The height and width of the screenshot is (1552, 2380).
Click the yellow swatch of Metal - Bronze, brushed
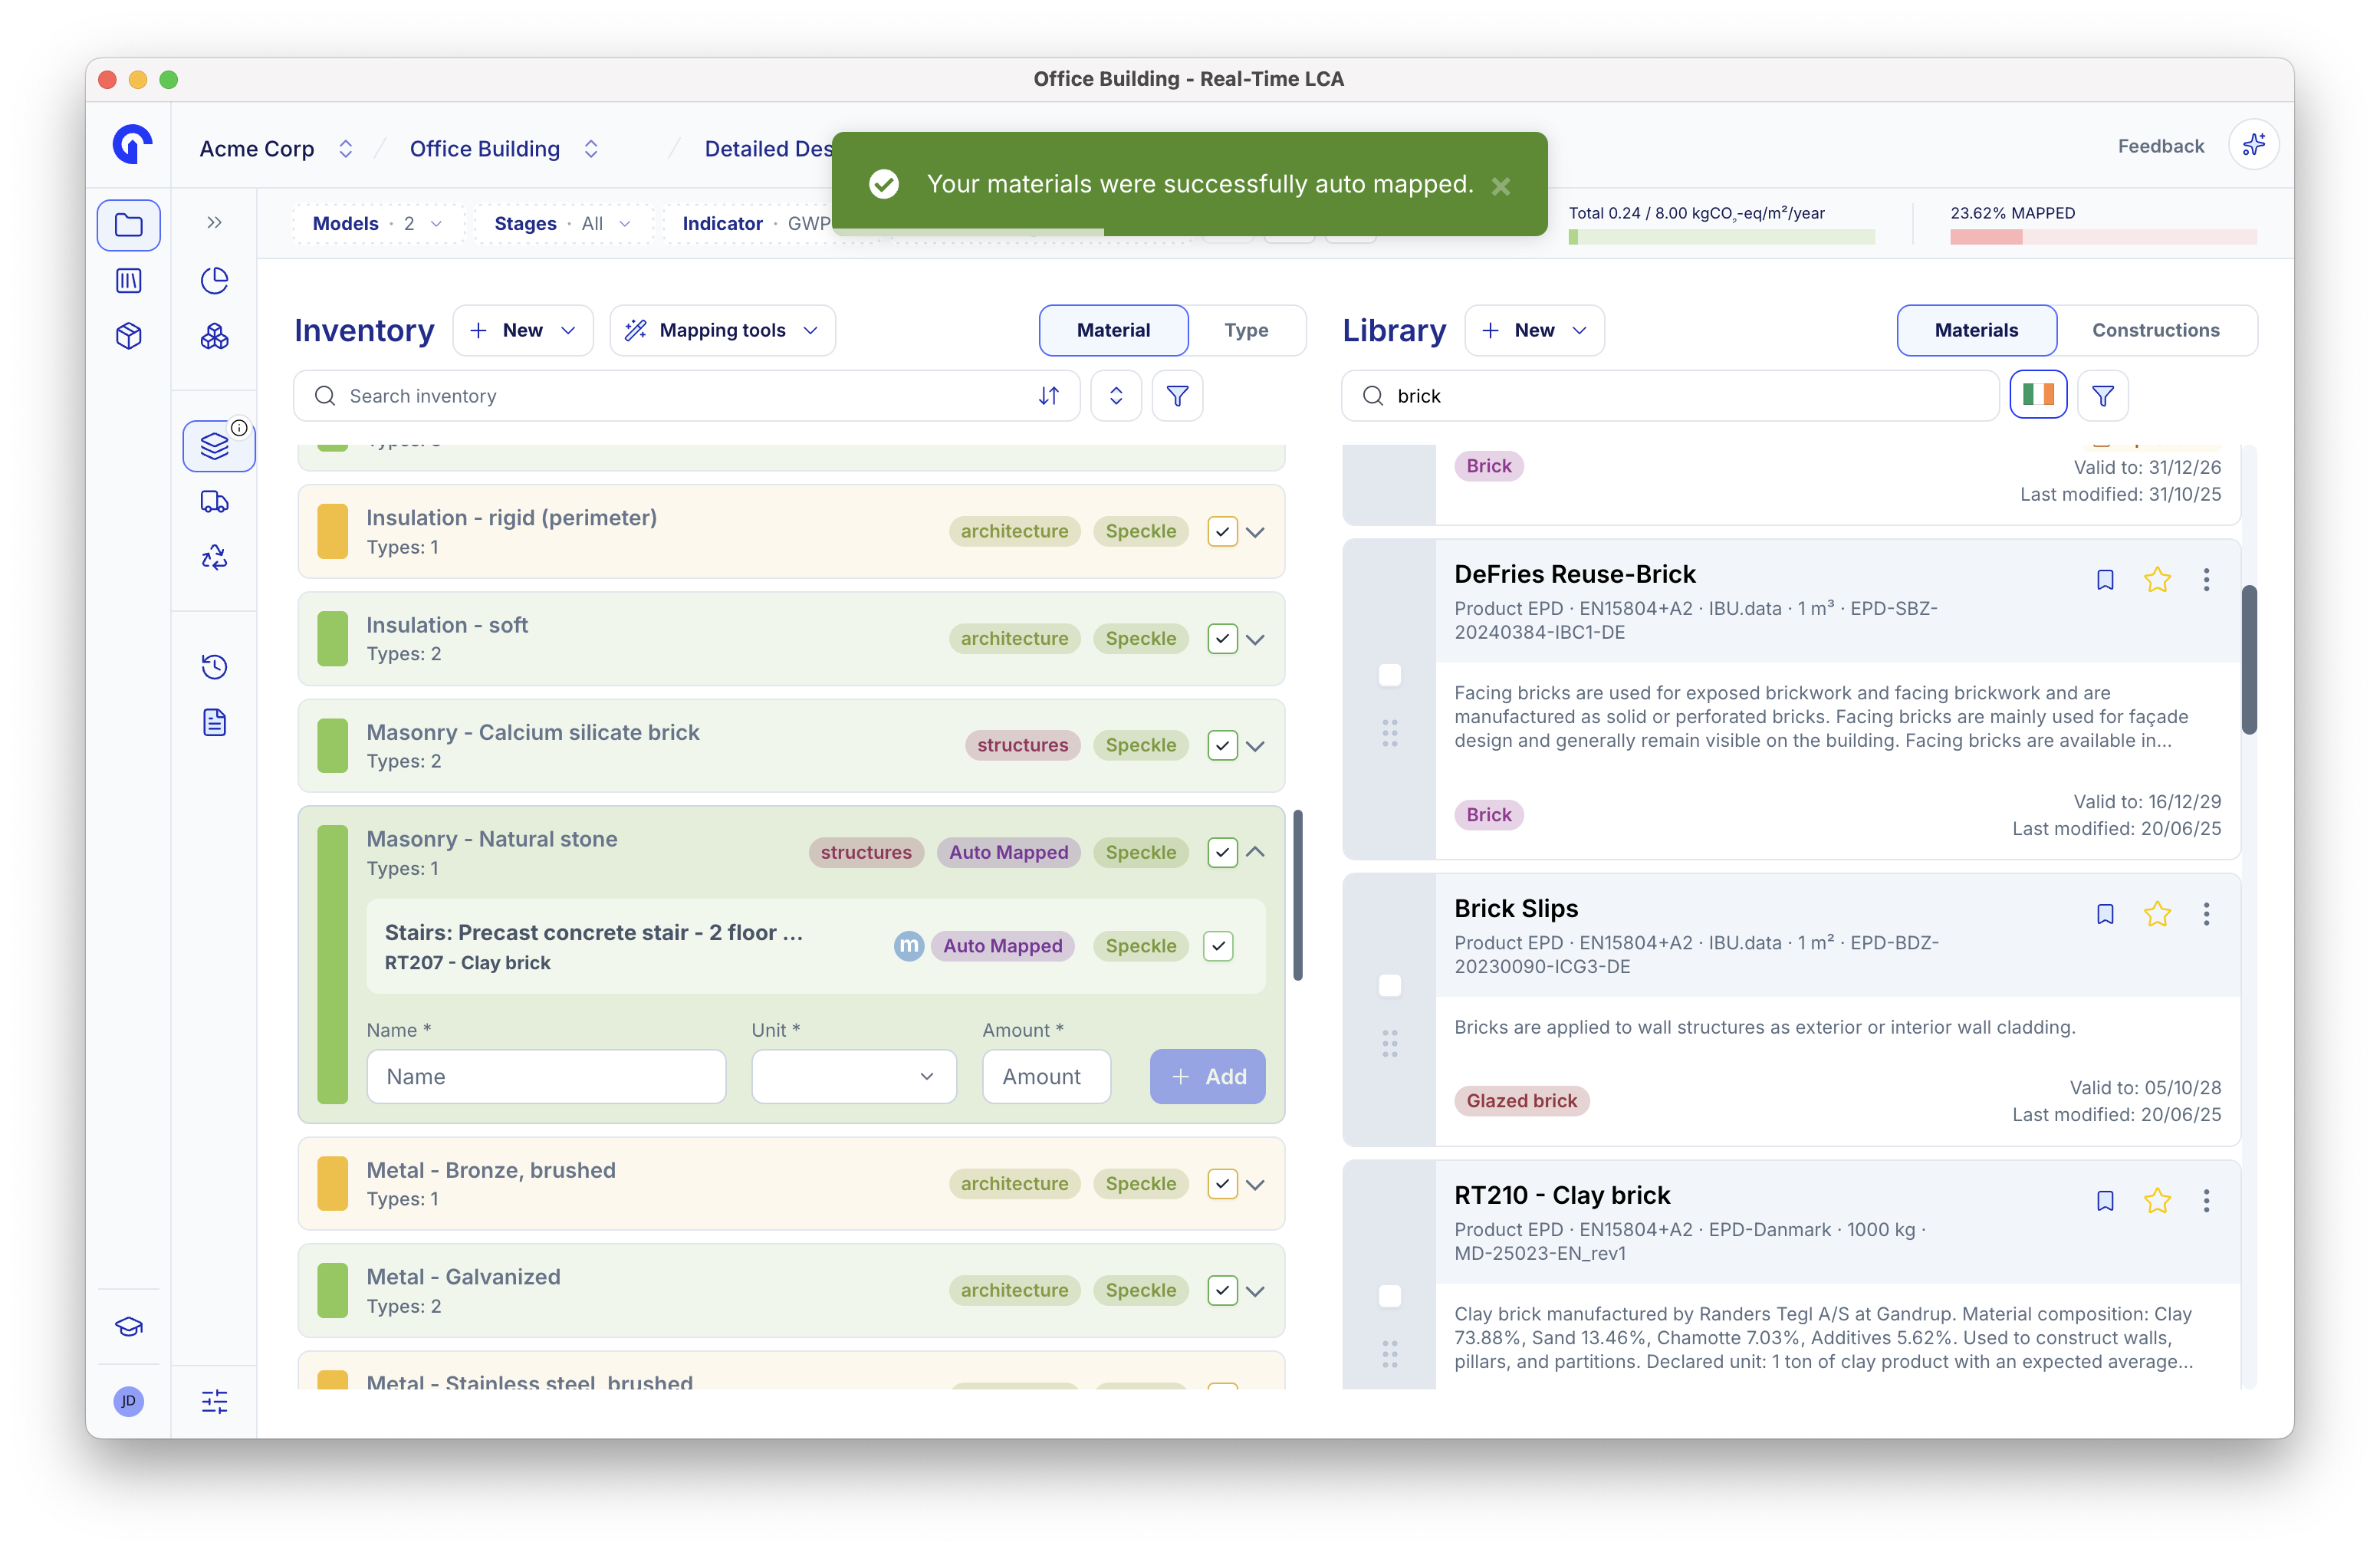click(x=332, y=1183)
